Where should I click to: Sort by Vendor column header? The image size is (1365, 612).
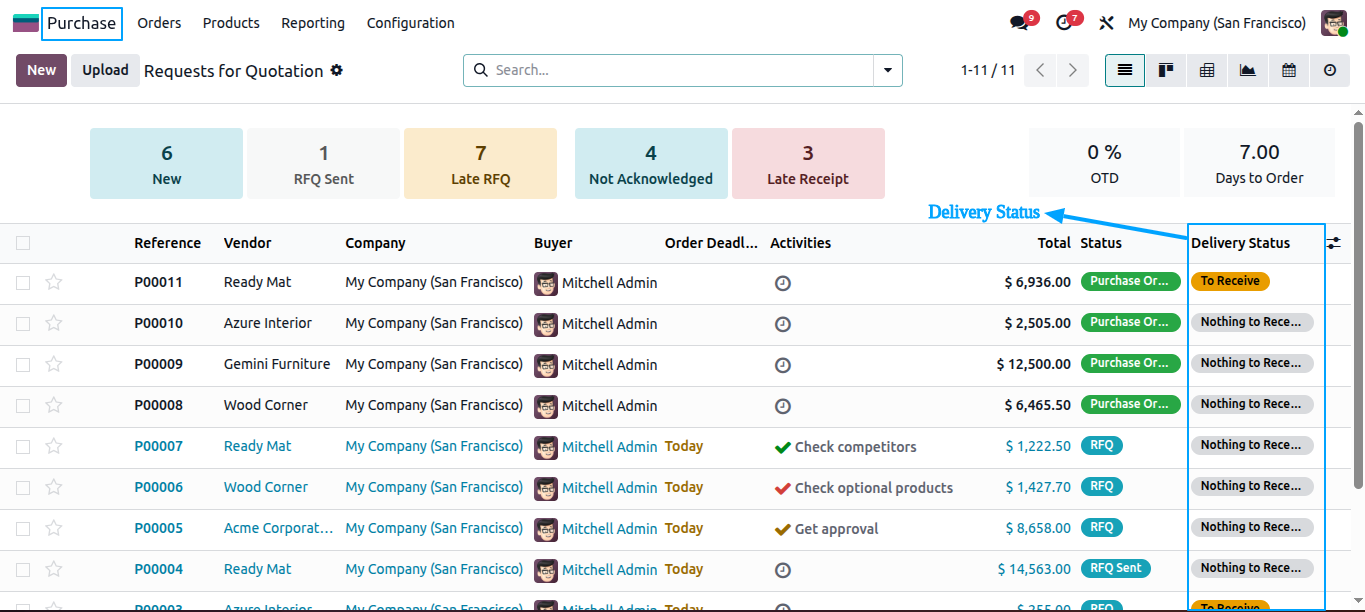247,243
